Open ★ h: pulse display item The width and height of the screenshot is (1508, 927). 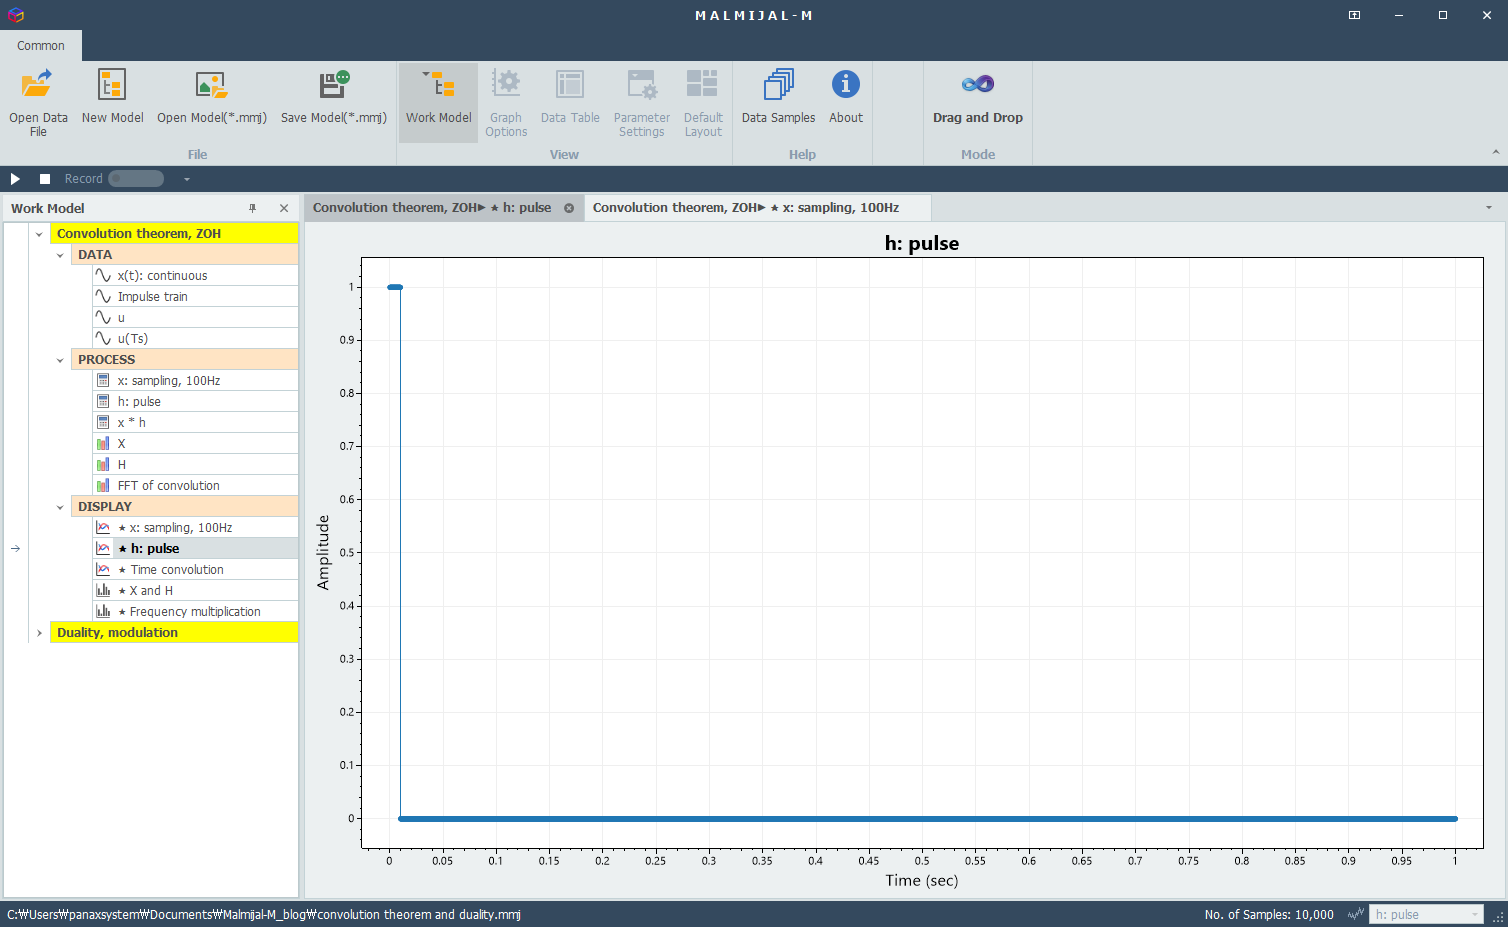click(x=195, y=549)
